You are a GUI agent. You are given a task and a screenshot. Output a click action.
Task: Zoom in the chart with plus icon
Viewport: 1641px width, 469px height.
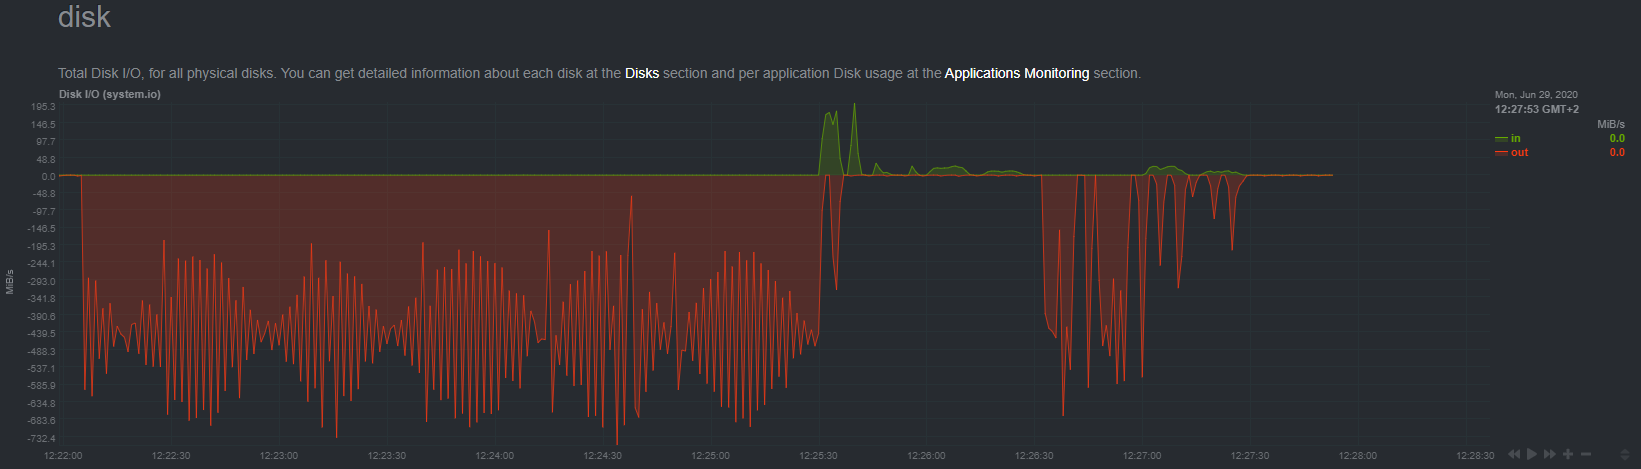click(x=1568, y=454)
